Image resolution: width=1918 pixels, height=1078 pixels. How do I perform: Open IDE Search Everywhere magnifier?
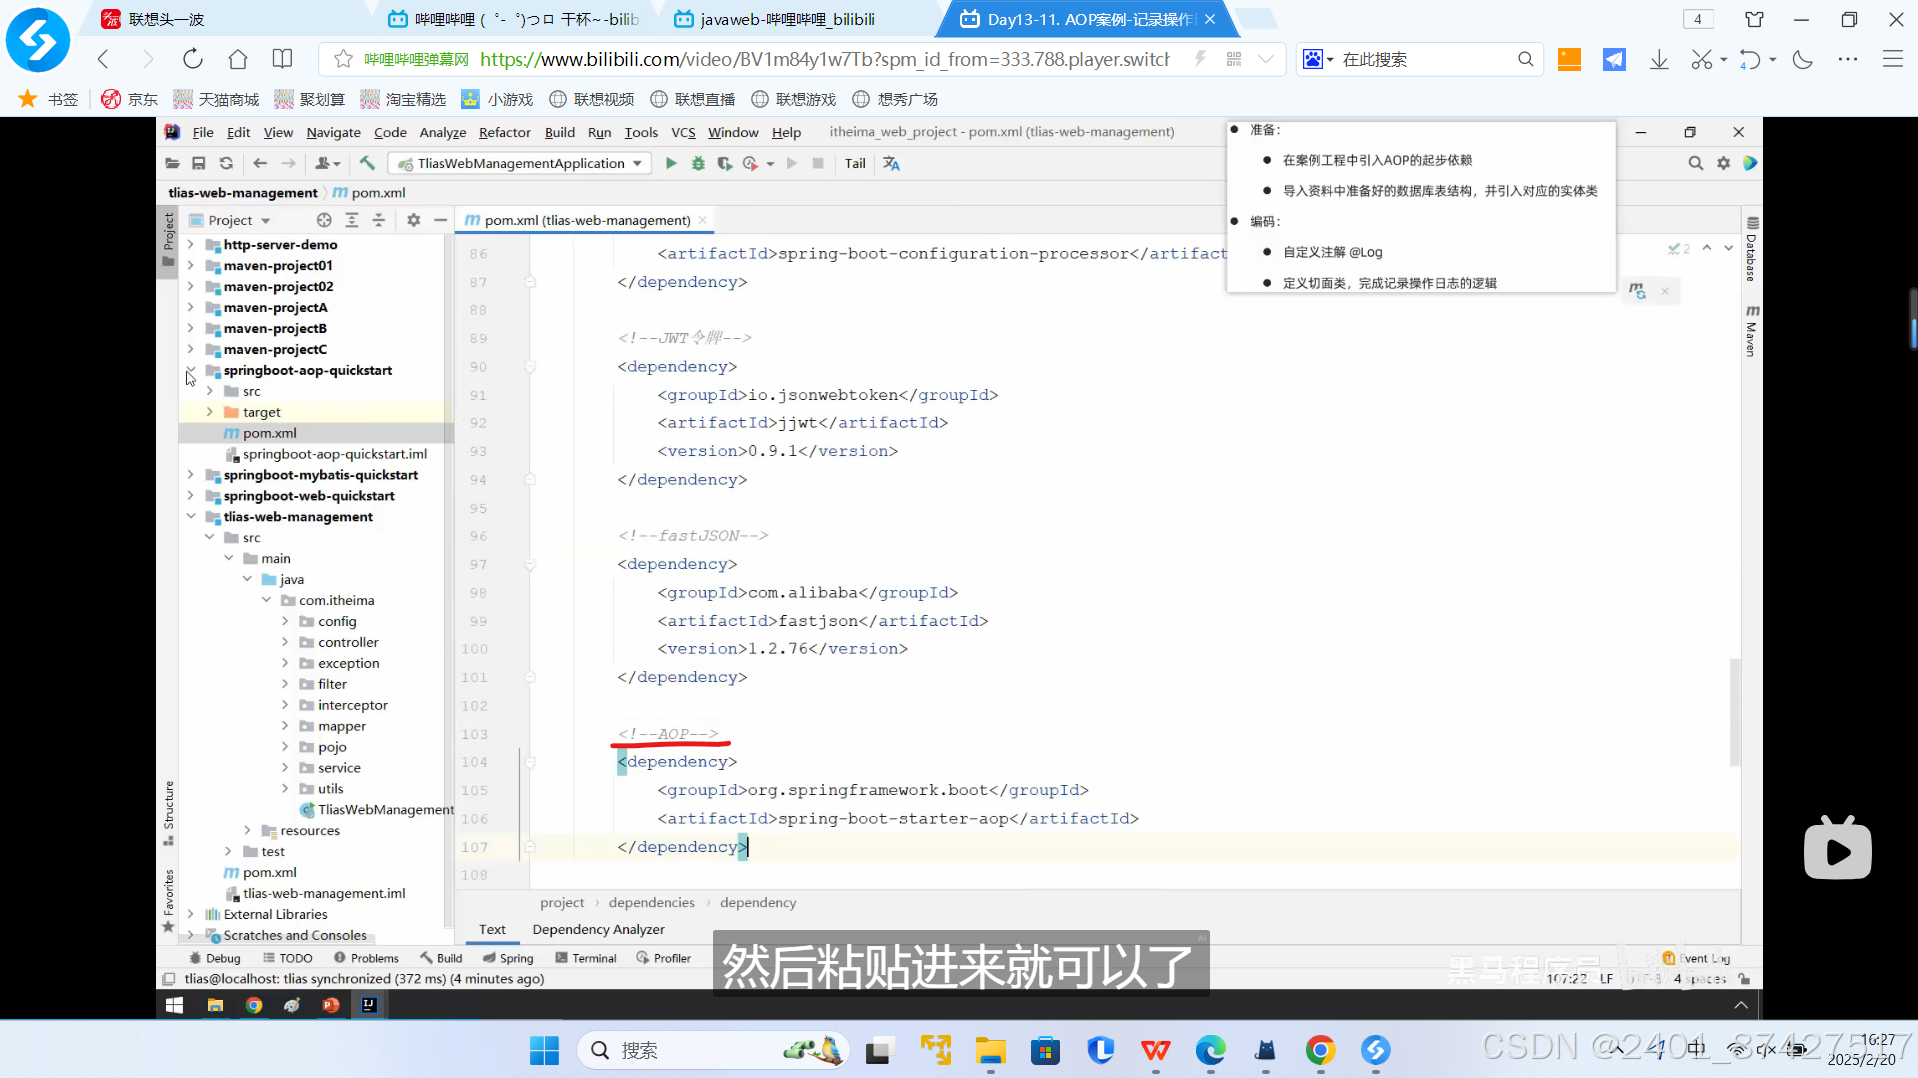tap(1695, 163)
